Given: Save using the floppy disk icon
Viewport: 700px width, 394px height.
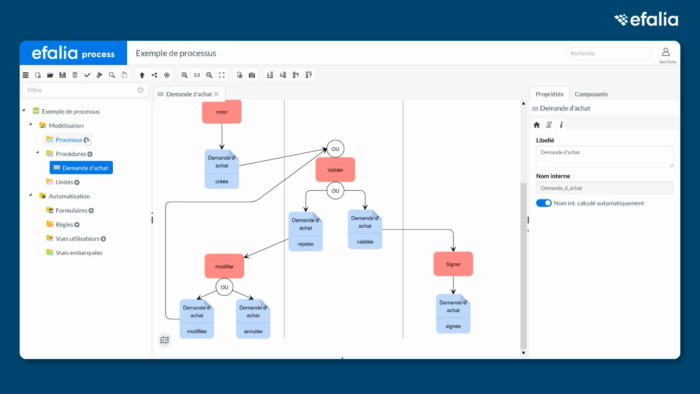Looking at the screenshot, I should point(62,75).
